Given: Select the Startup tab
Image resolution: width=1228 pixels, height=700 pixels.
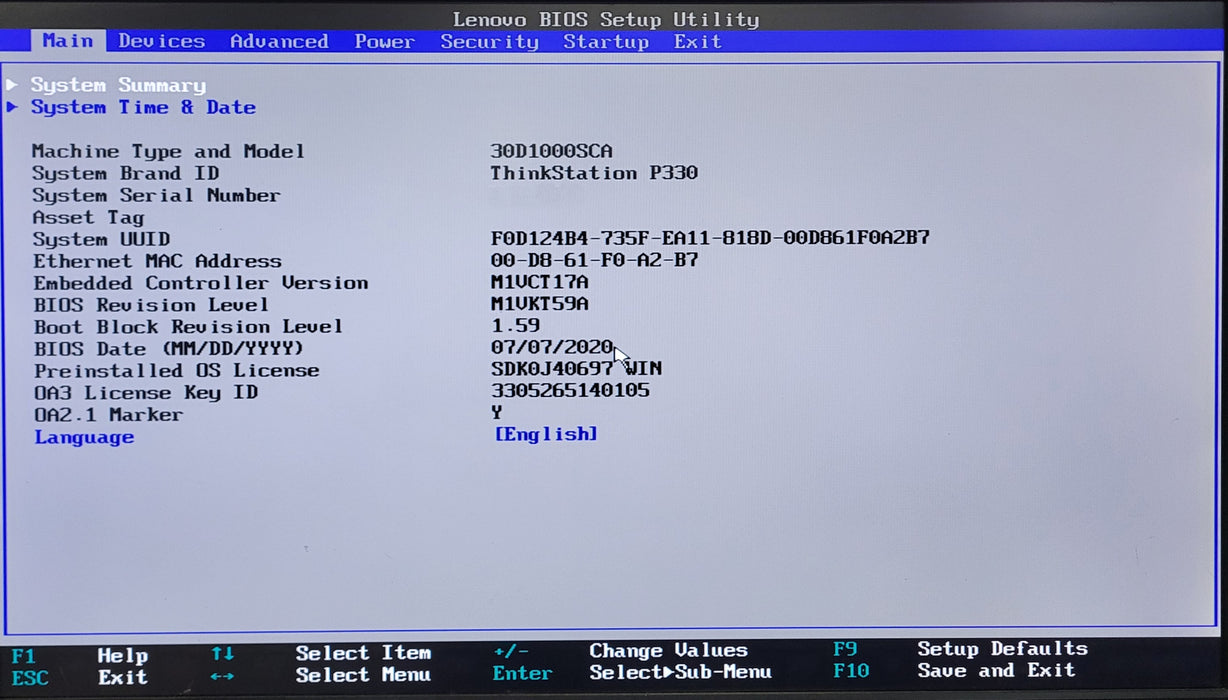Looking at the screenshot, I should click(x=606, y=41).
